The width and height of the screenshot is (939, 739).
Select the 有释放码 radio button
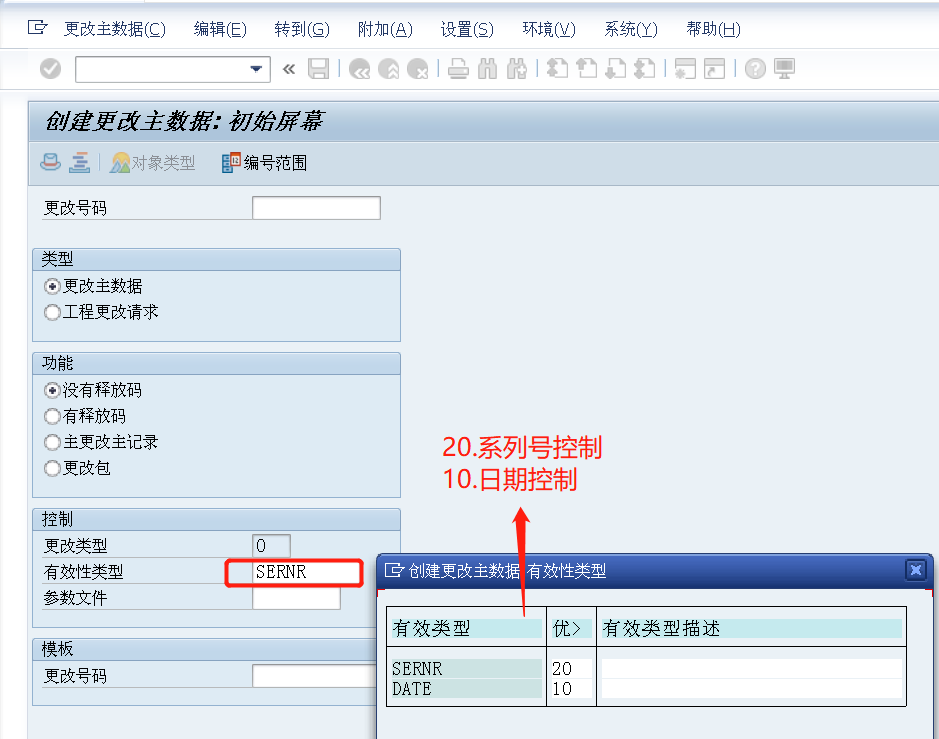pos(52,416)
